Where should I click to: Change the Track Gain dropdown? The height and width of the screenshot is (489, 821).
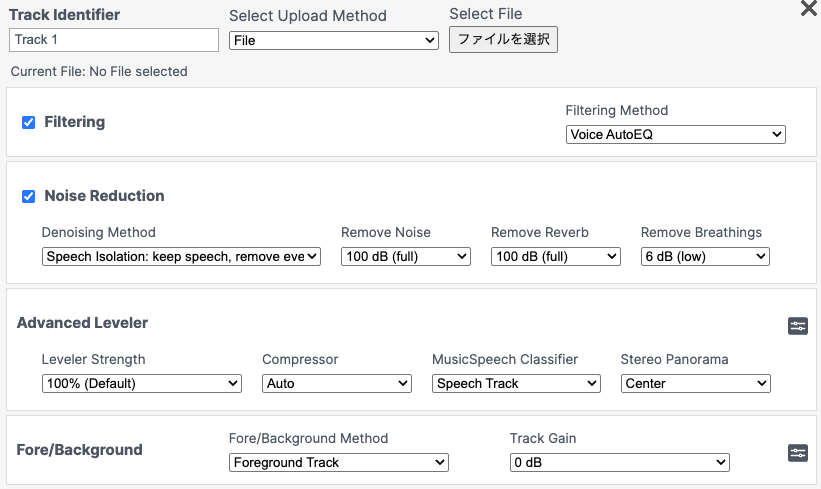coord(619,462)
